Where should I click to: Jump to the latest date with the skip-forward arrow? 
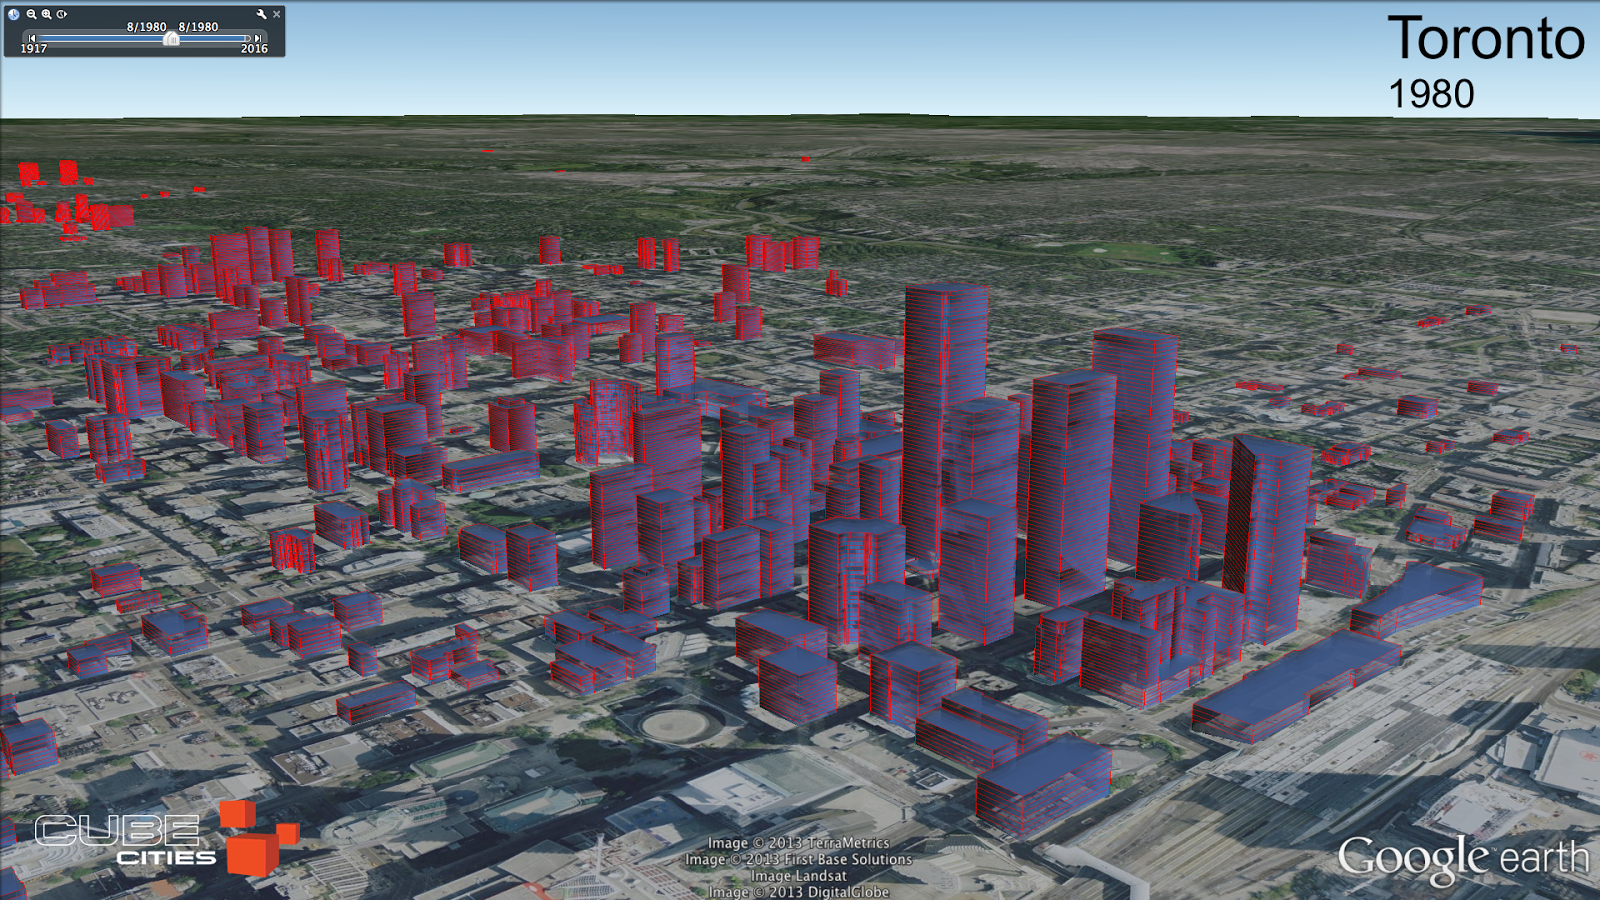coord(258,38)
